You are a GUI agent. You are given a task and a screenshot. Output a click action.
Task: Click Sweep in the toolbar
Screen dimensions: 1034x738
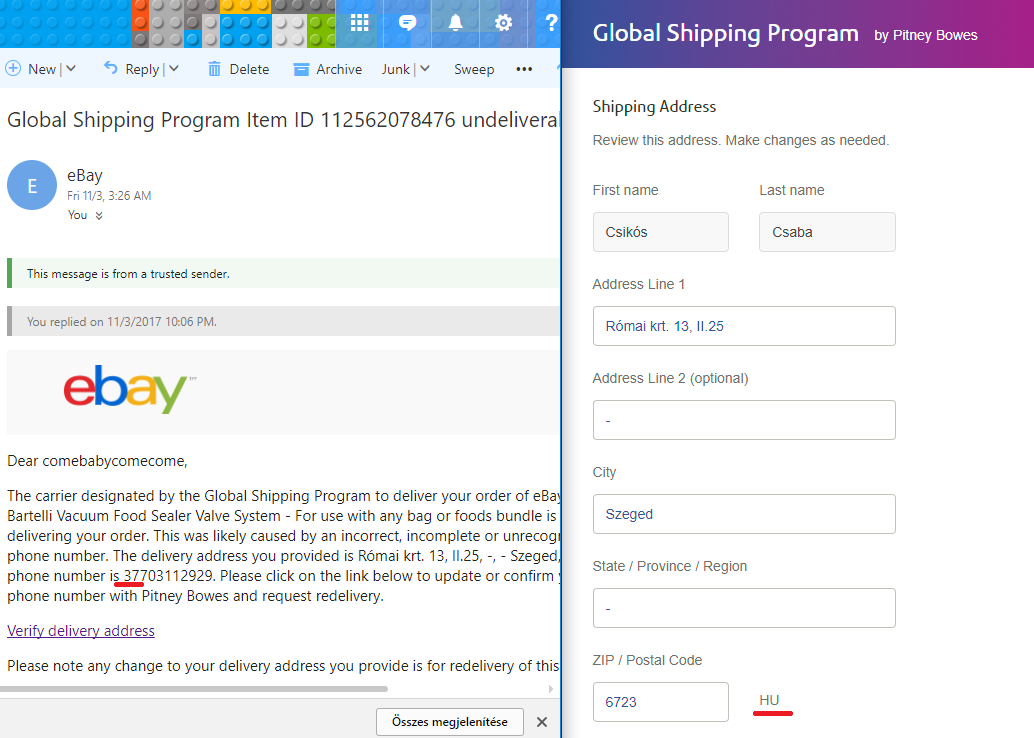[474, 69]
